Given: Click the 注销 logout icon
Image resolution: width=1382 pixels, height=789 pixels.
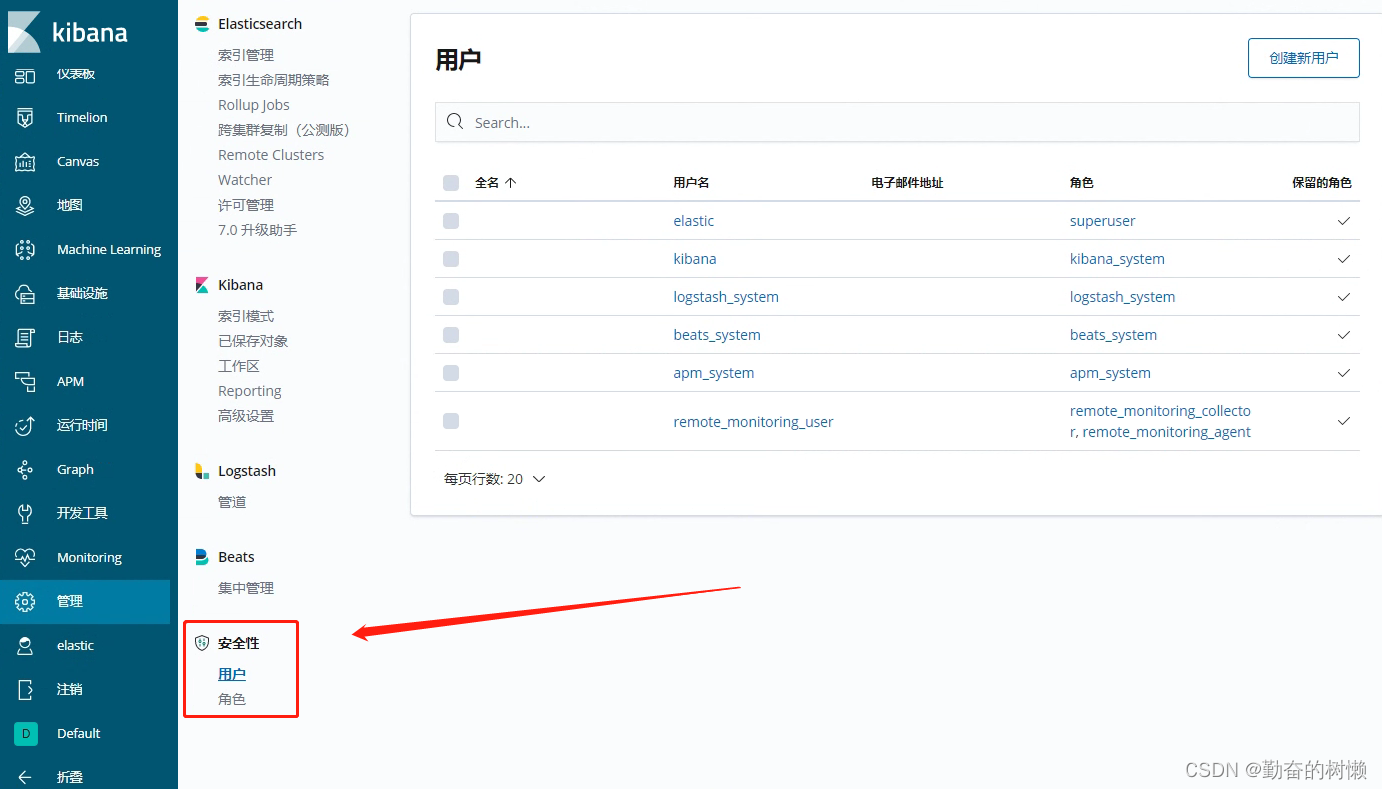Looking at the screenshot, I should click(25, 690).
